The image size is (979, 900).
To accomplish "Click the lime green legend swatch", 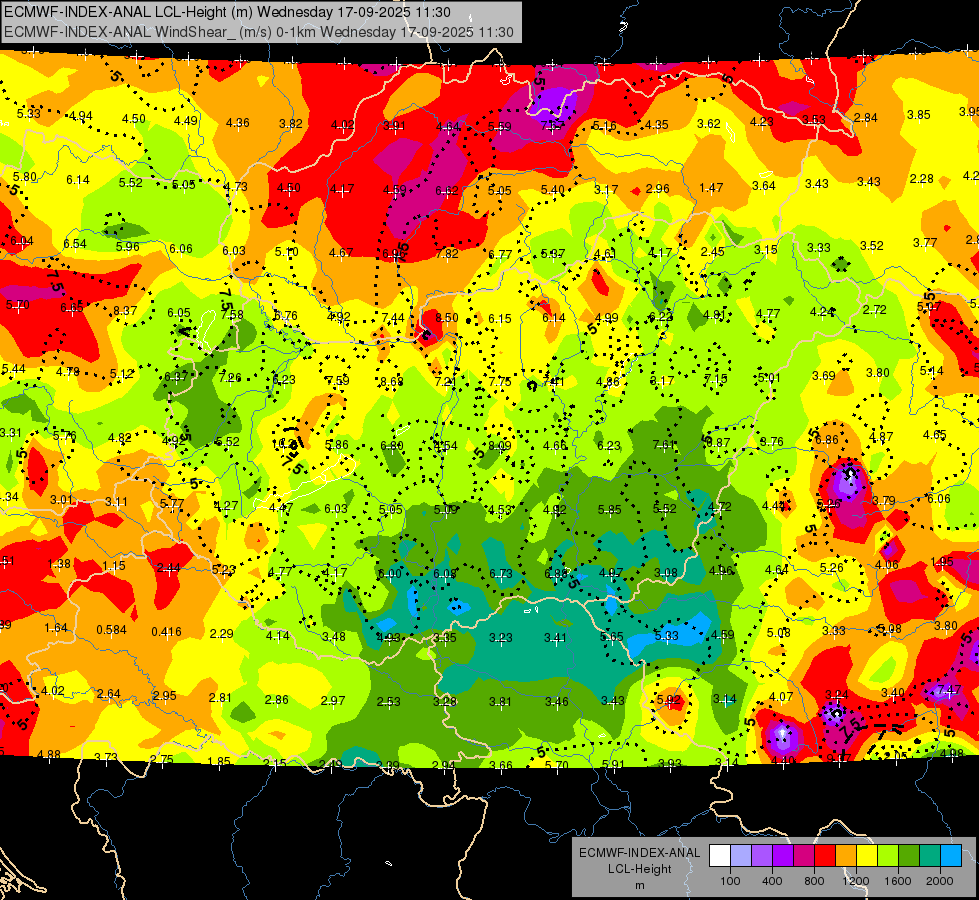I will [888, 856].
